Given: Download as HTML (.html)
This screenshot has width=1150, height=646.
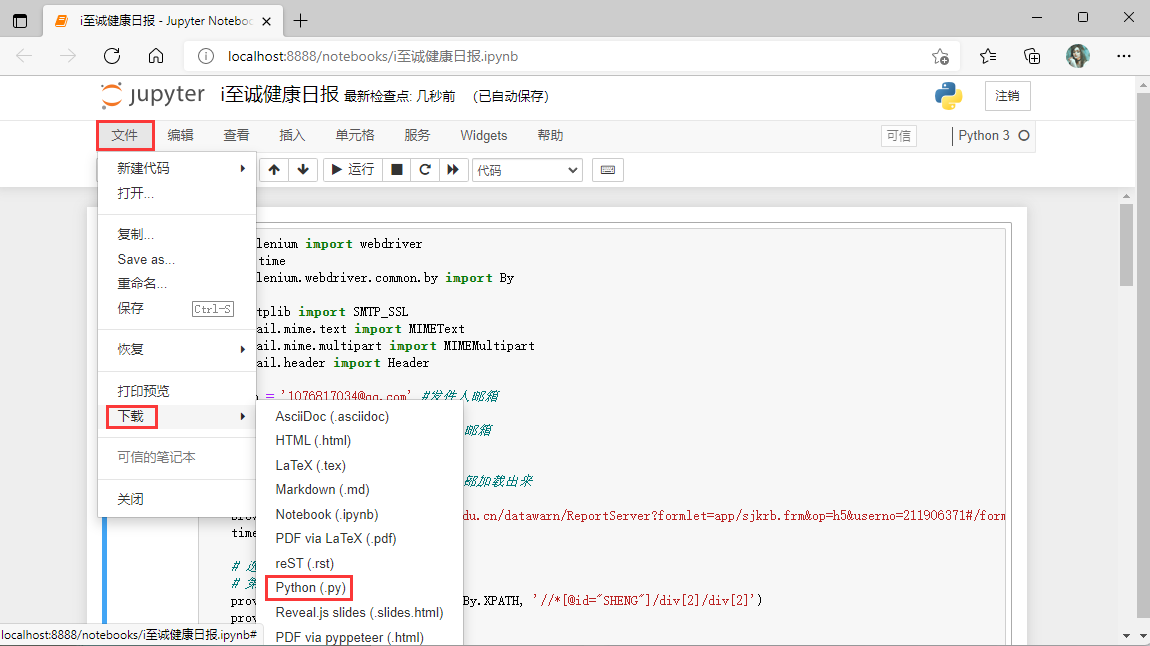Looking at the screenshot, I should [x=360, y=441].
